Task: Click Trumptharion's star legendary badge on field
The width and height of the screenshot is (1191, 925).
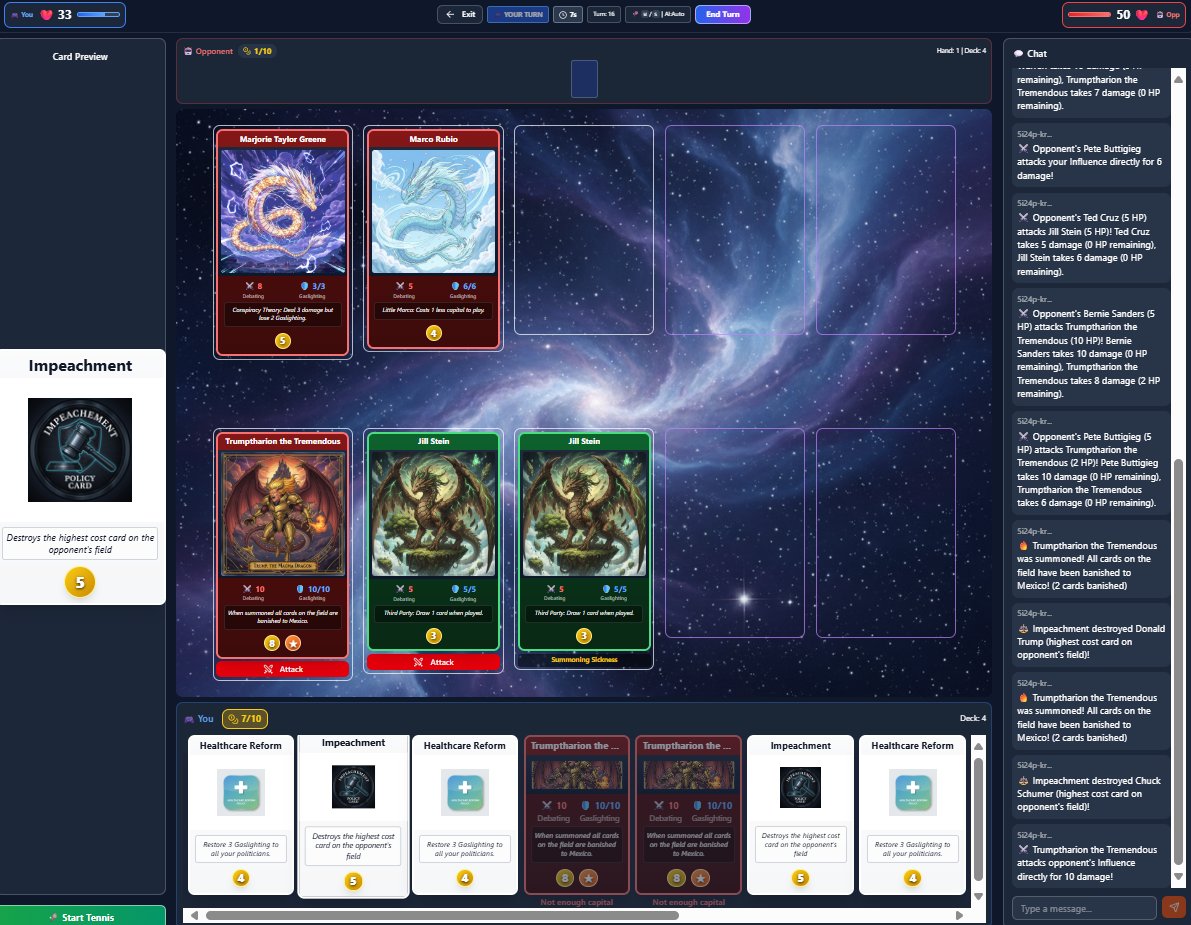Action: [293, 643]
